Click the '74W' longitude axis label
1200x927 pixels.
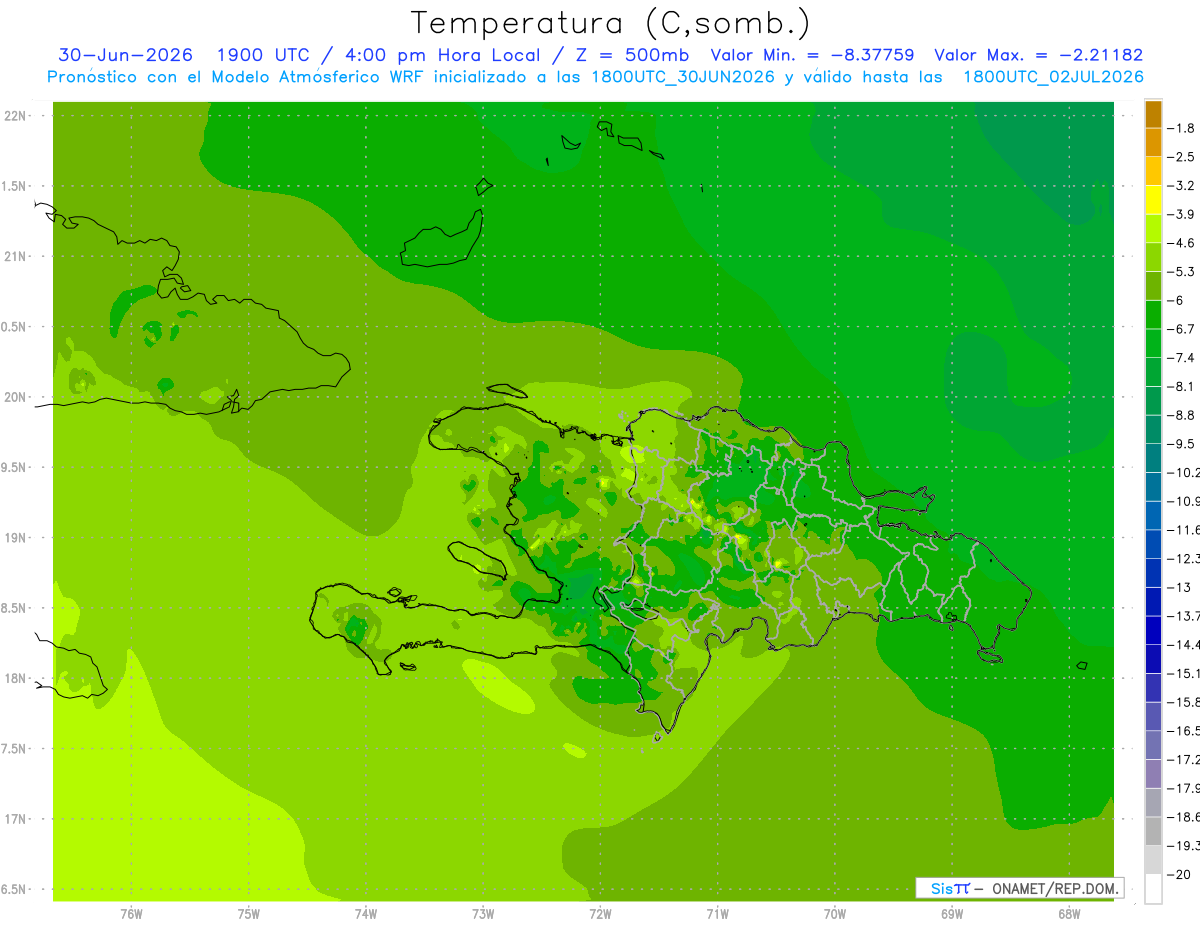pos(366,914)
